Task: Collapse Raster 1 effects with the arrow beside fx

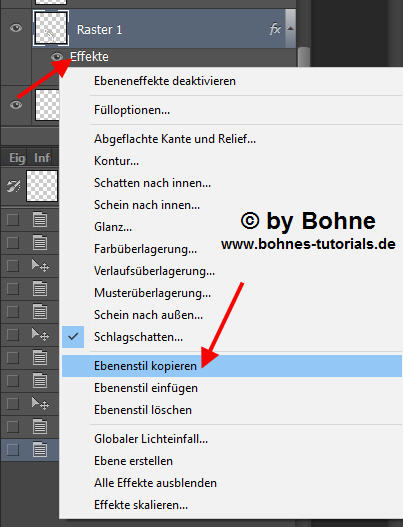Action: point(290,29)
